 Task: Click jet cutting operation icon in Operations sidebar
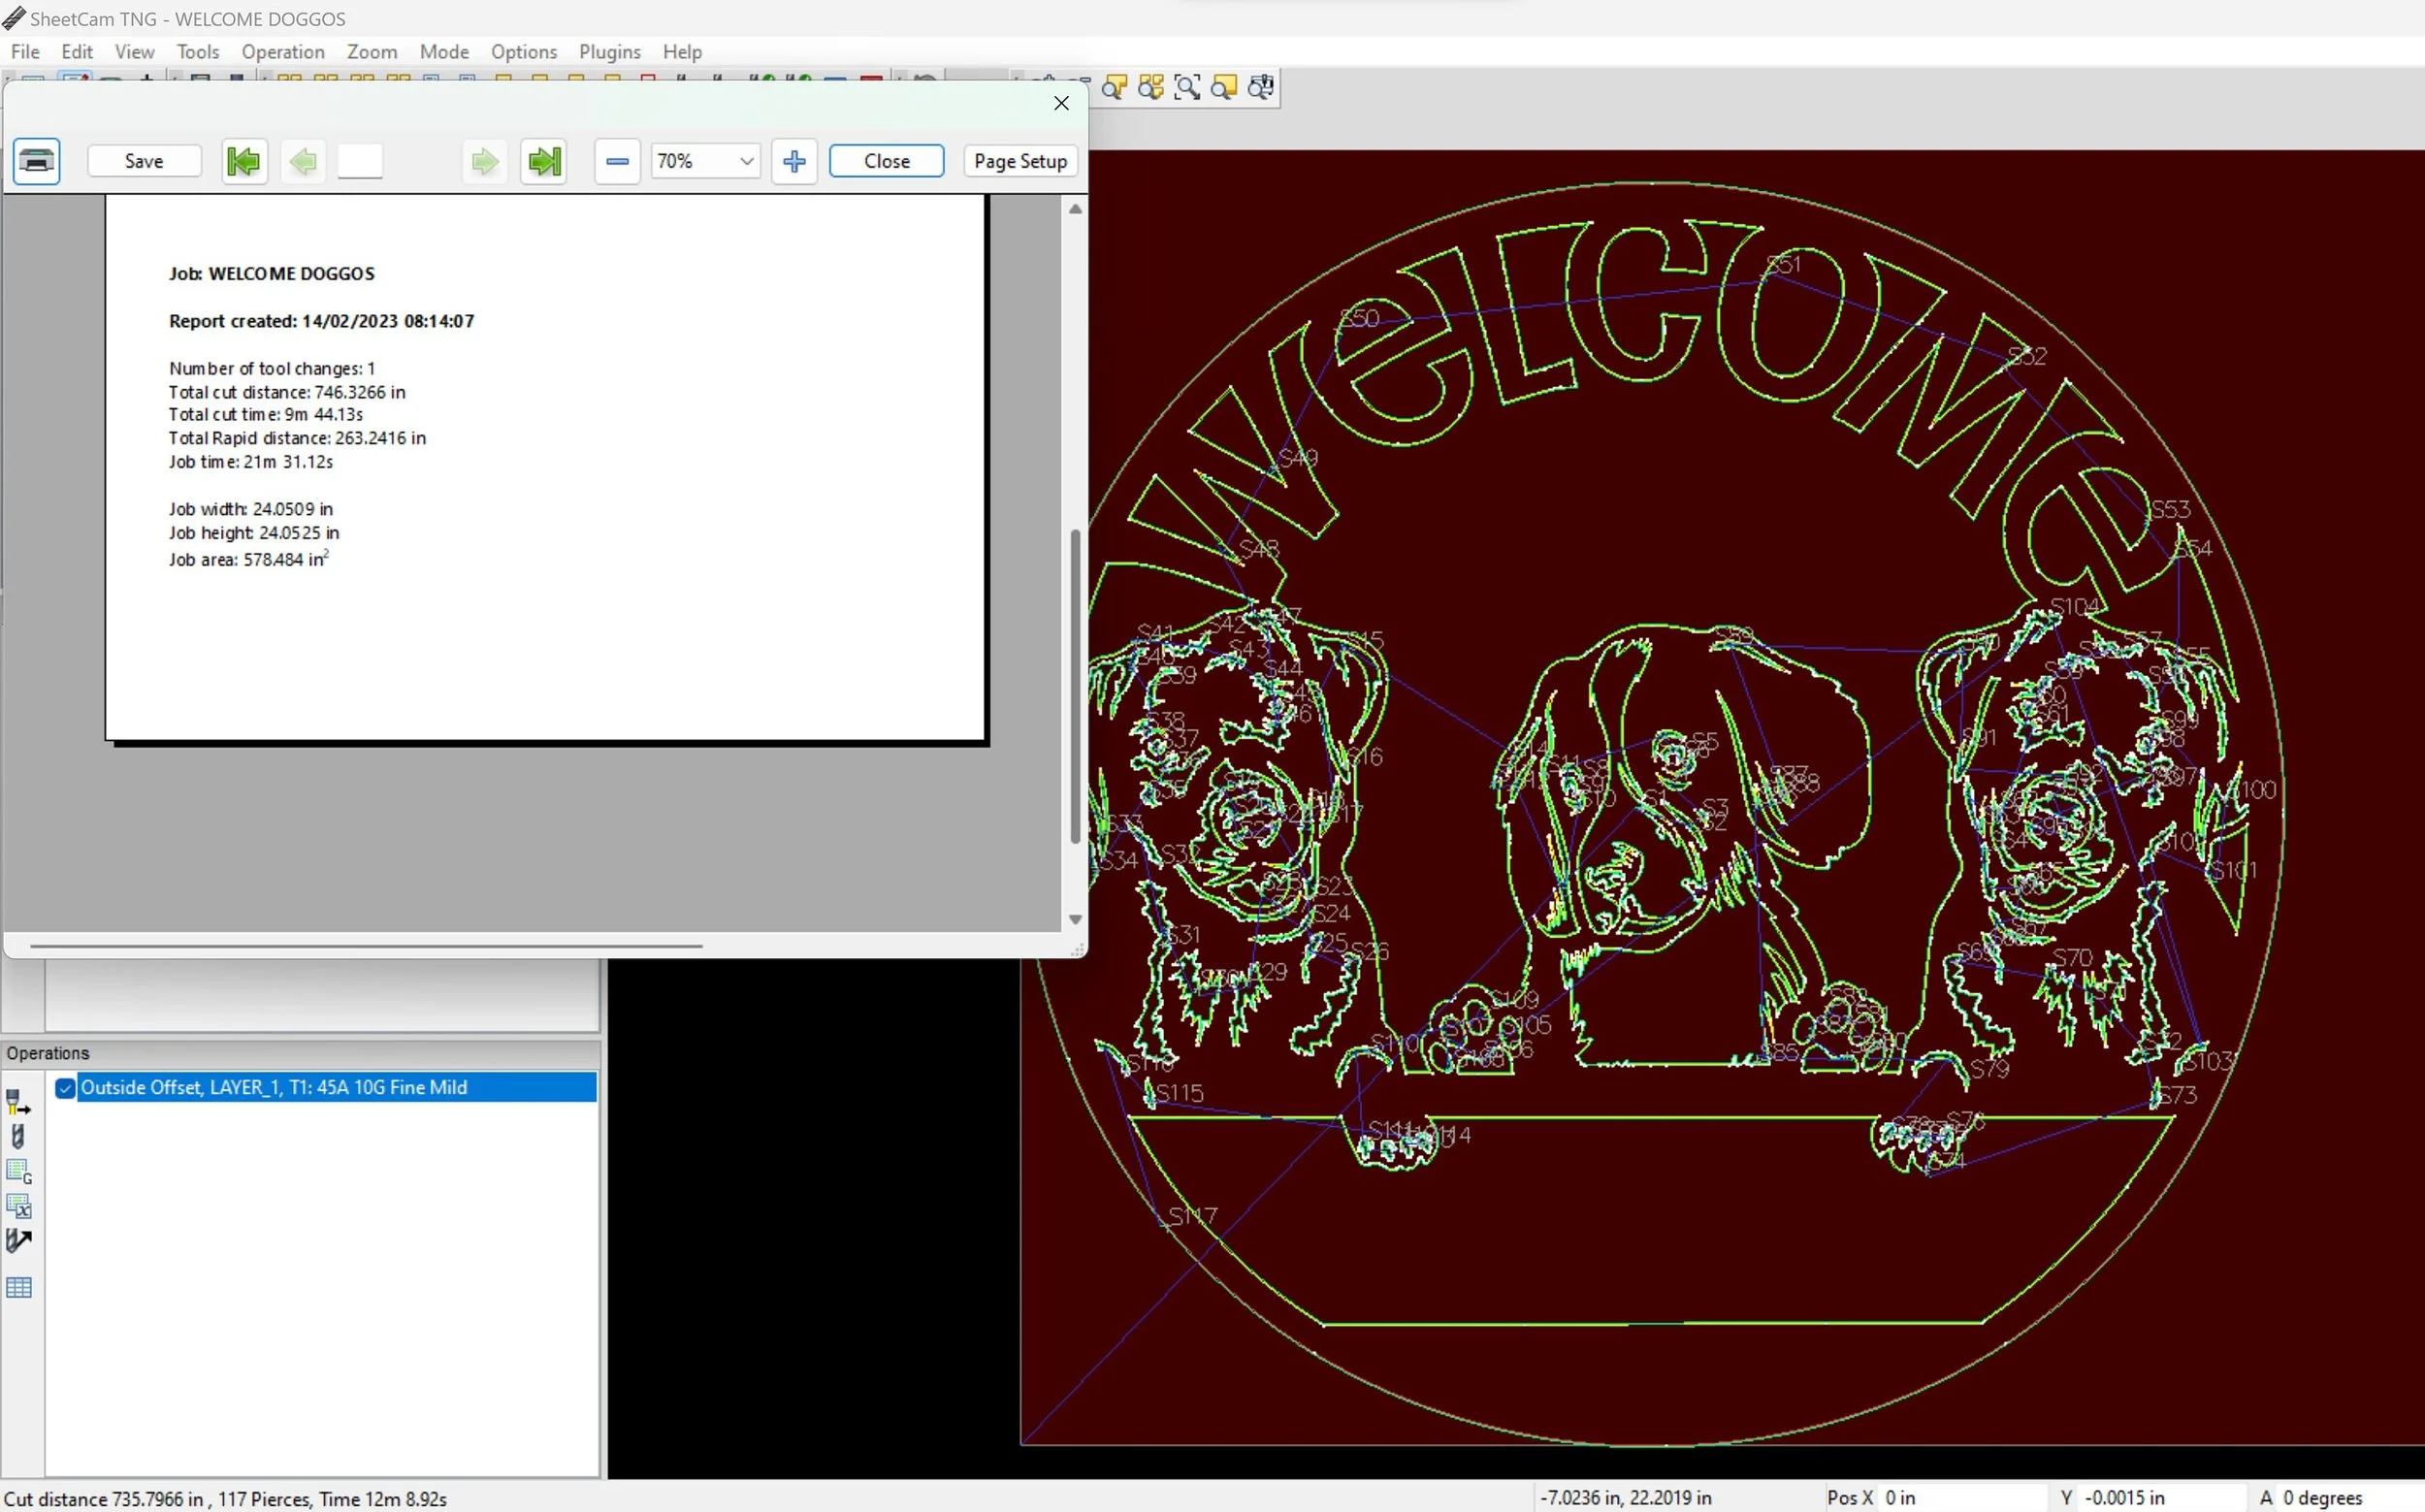coord(18,1102)
